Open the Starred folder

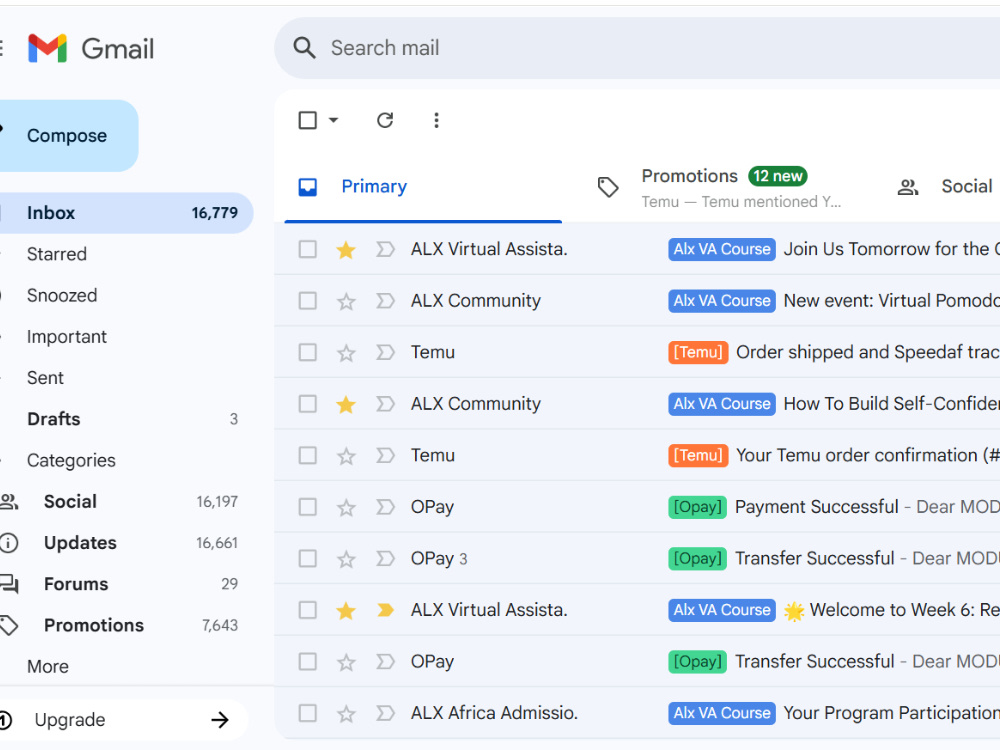[x=57, y=254]
